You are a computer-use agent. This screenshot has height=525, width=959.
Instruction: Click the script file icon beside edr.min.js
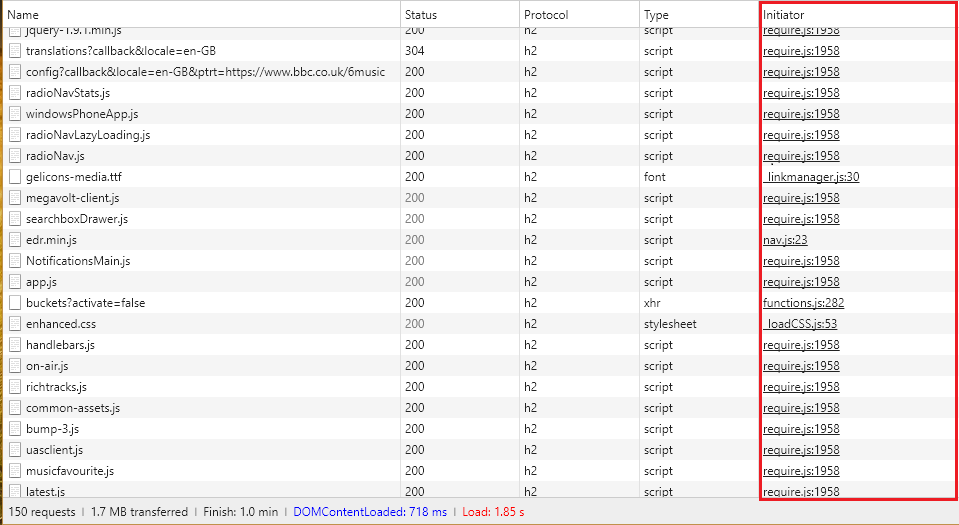(x=15, y=240)
